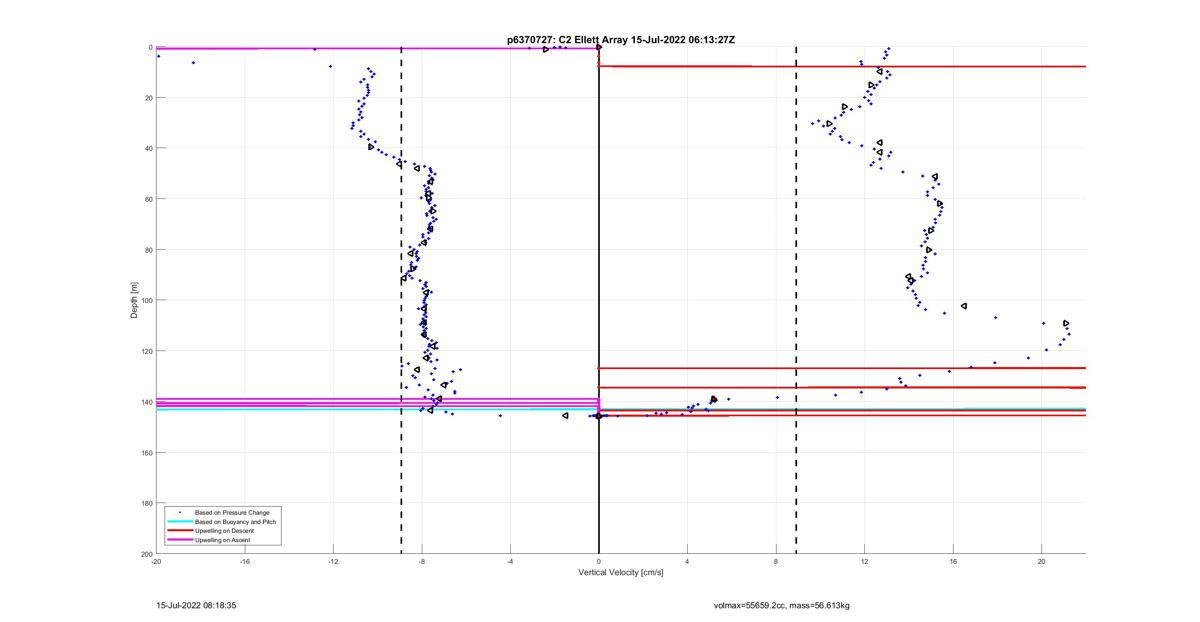Click the velocity axis tick label '8'
This screenshot has width=1200, height=622.
pos(776,561)
